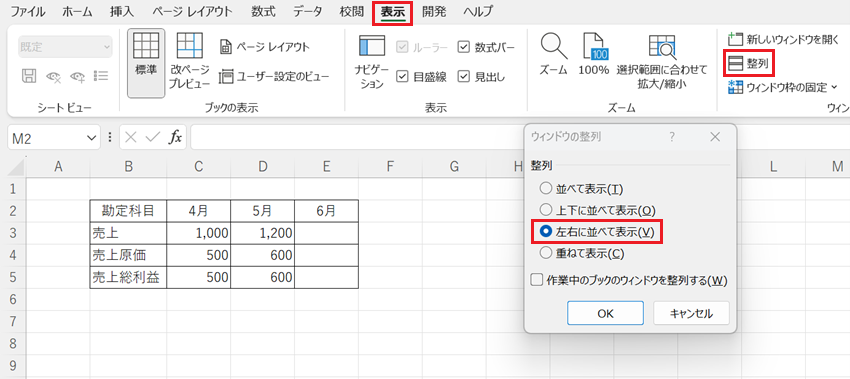Click OK in the arrange dialog

point(605,313)
